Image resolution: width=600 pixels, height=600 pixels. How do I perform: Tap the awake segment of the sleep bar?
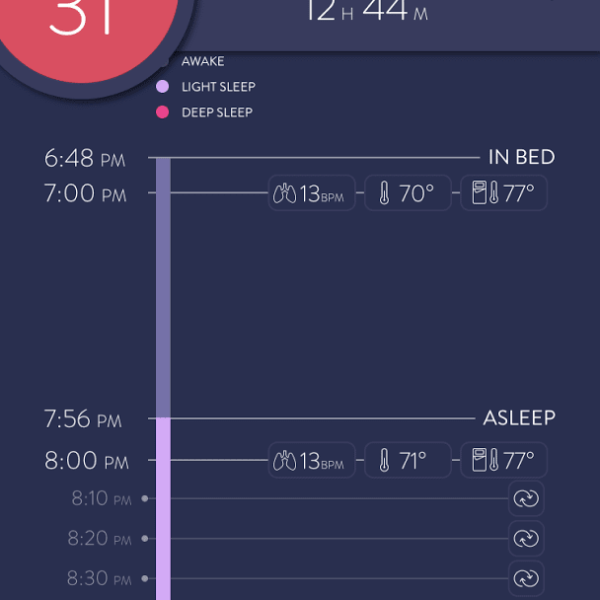click(x=163, y=287)
